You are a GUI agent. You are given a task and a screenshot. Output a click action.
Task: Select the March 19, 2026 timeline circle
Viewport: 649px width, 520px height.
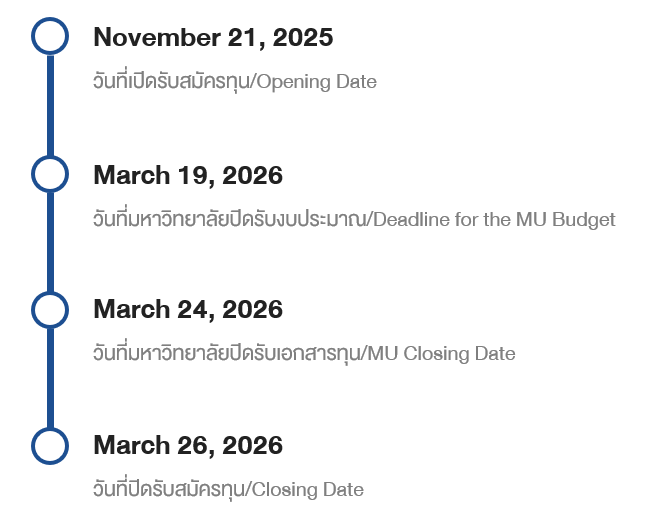[50, 173]
